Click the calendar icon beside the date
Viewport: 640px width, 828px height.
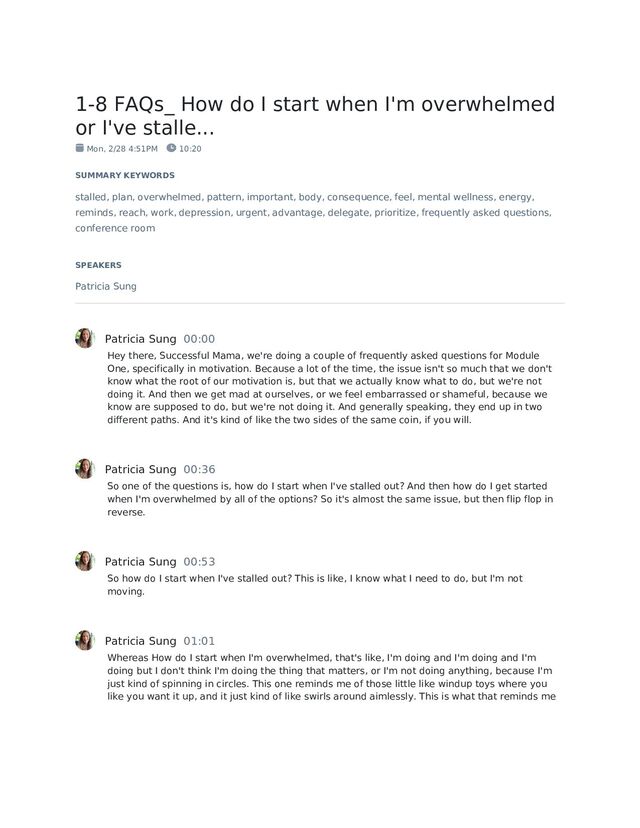80,148
